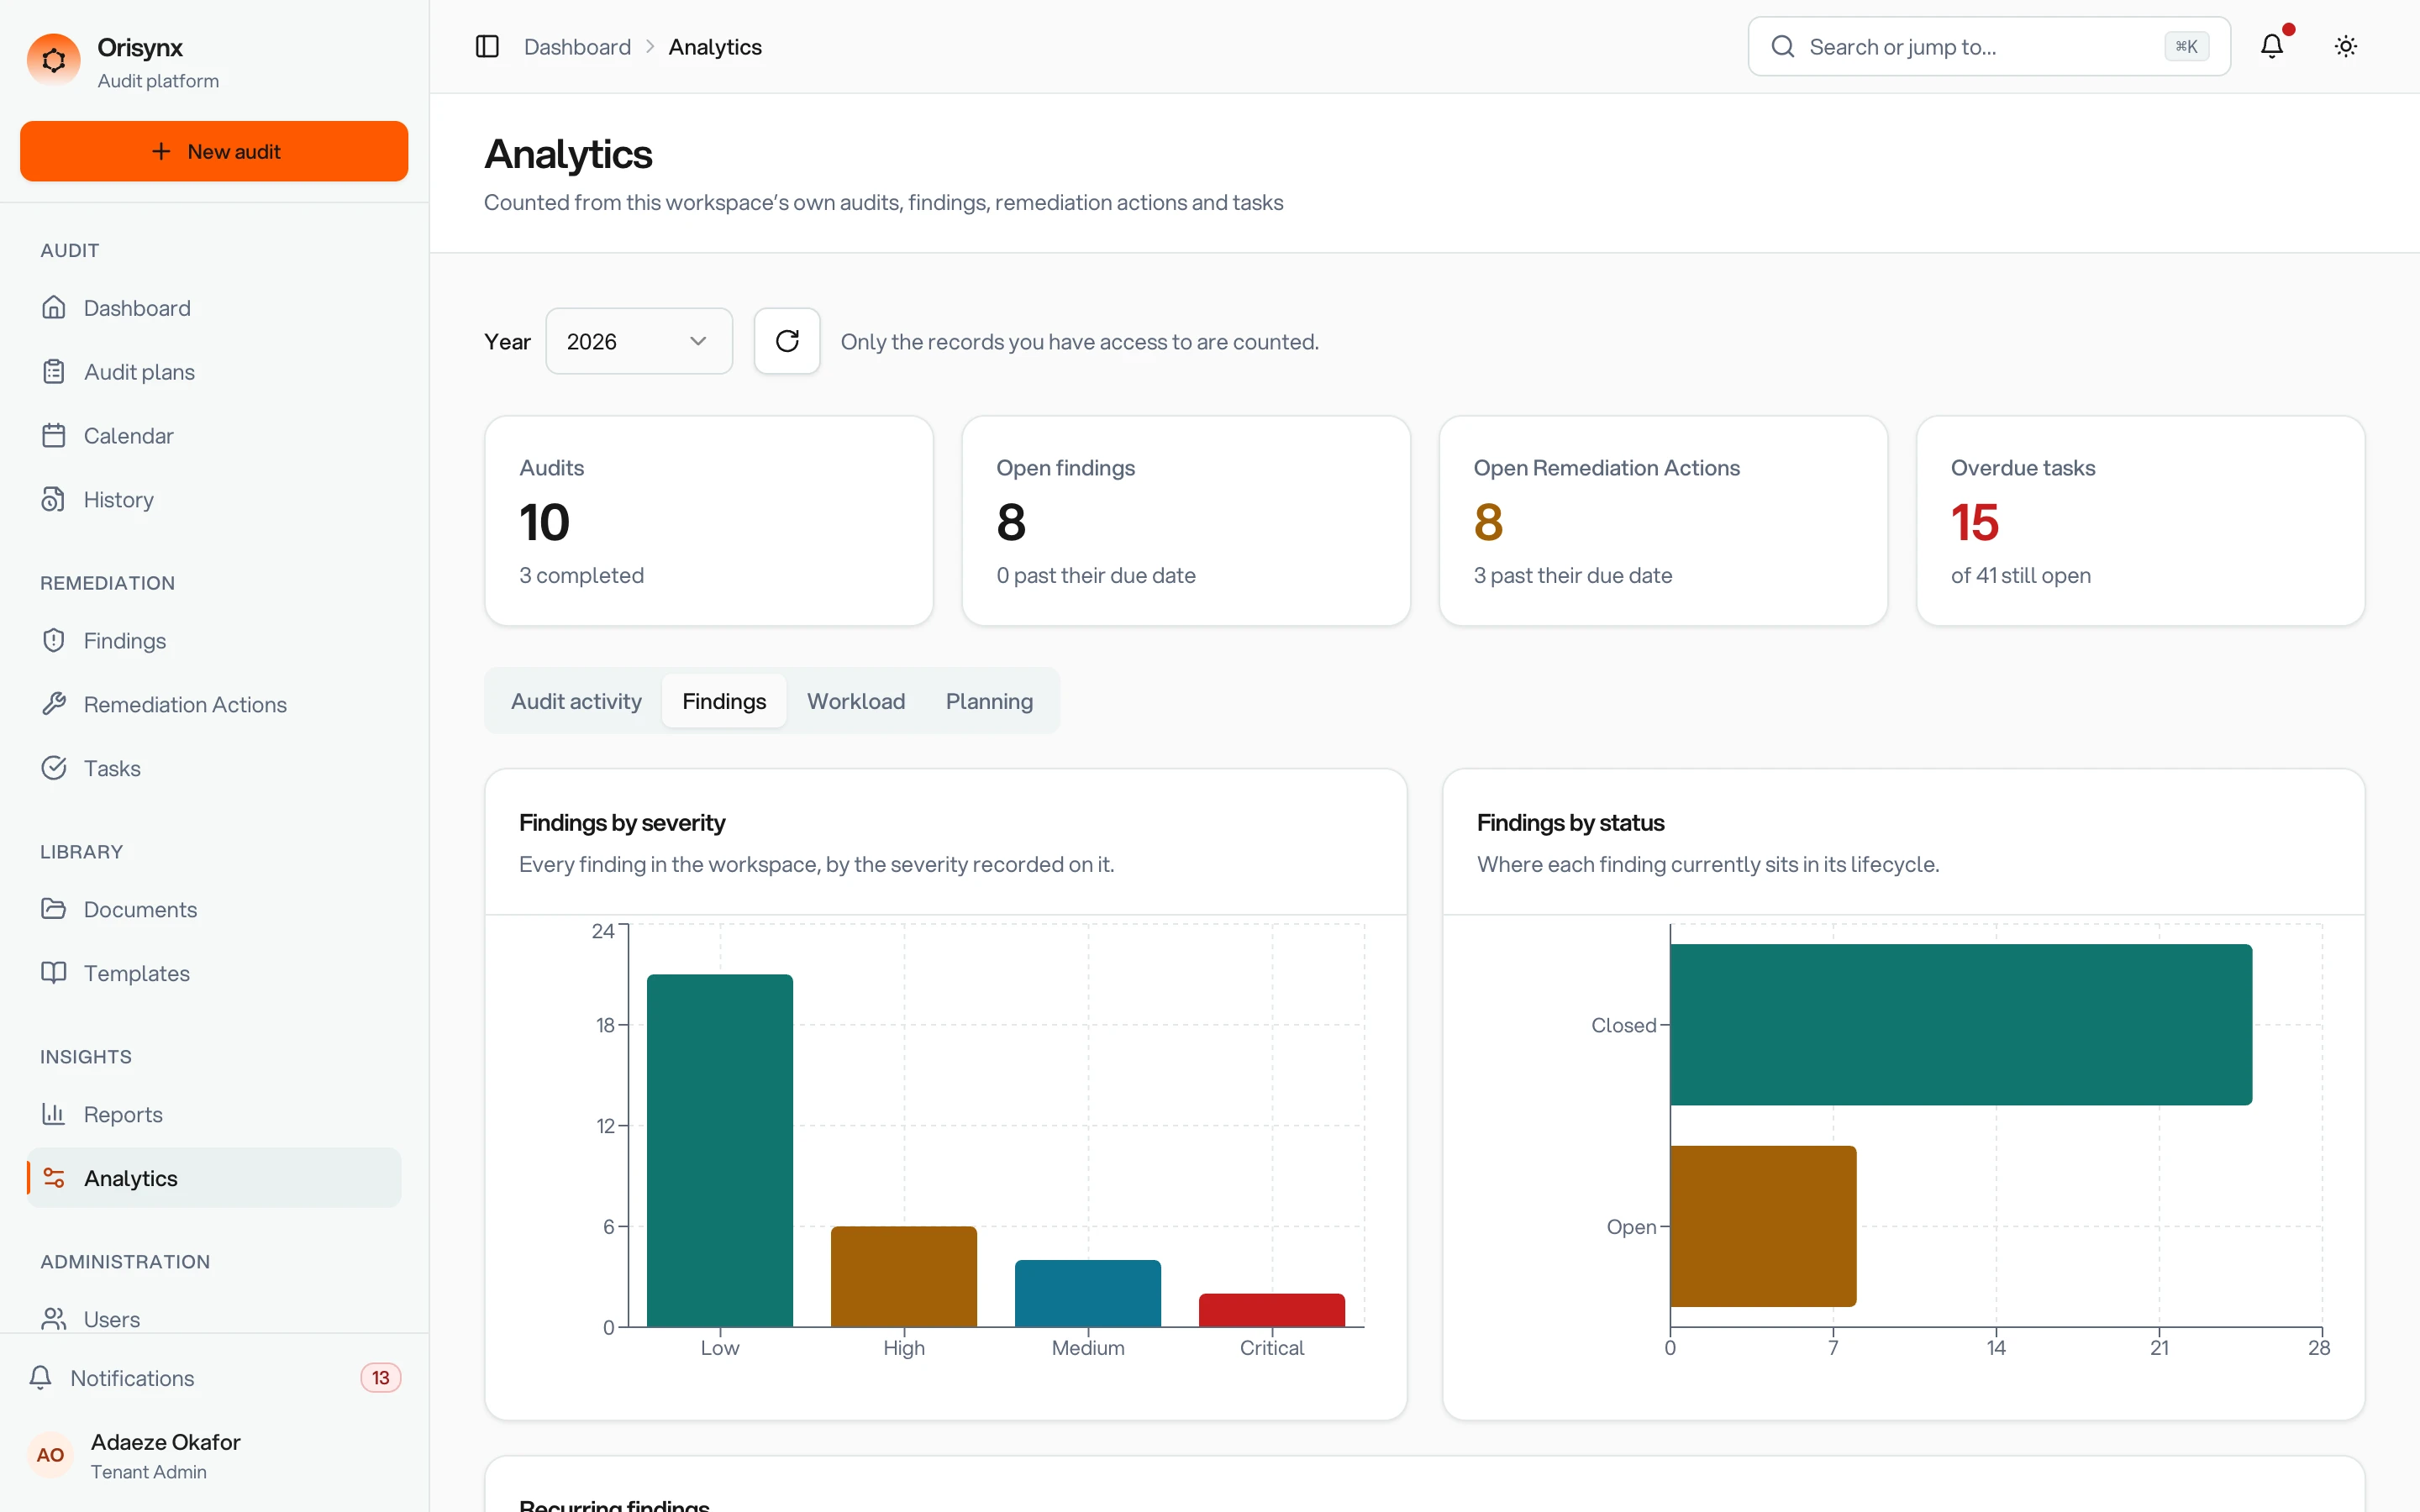Image resolution: width=2420 pixels, height=1512 pixels.
Task: Click the red Critical severity bar
Action: pyautogui.click(x=1271, y=1310)
